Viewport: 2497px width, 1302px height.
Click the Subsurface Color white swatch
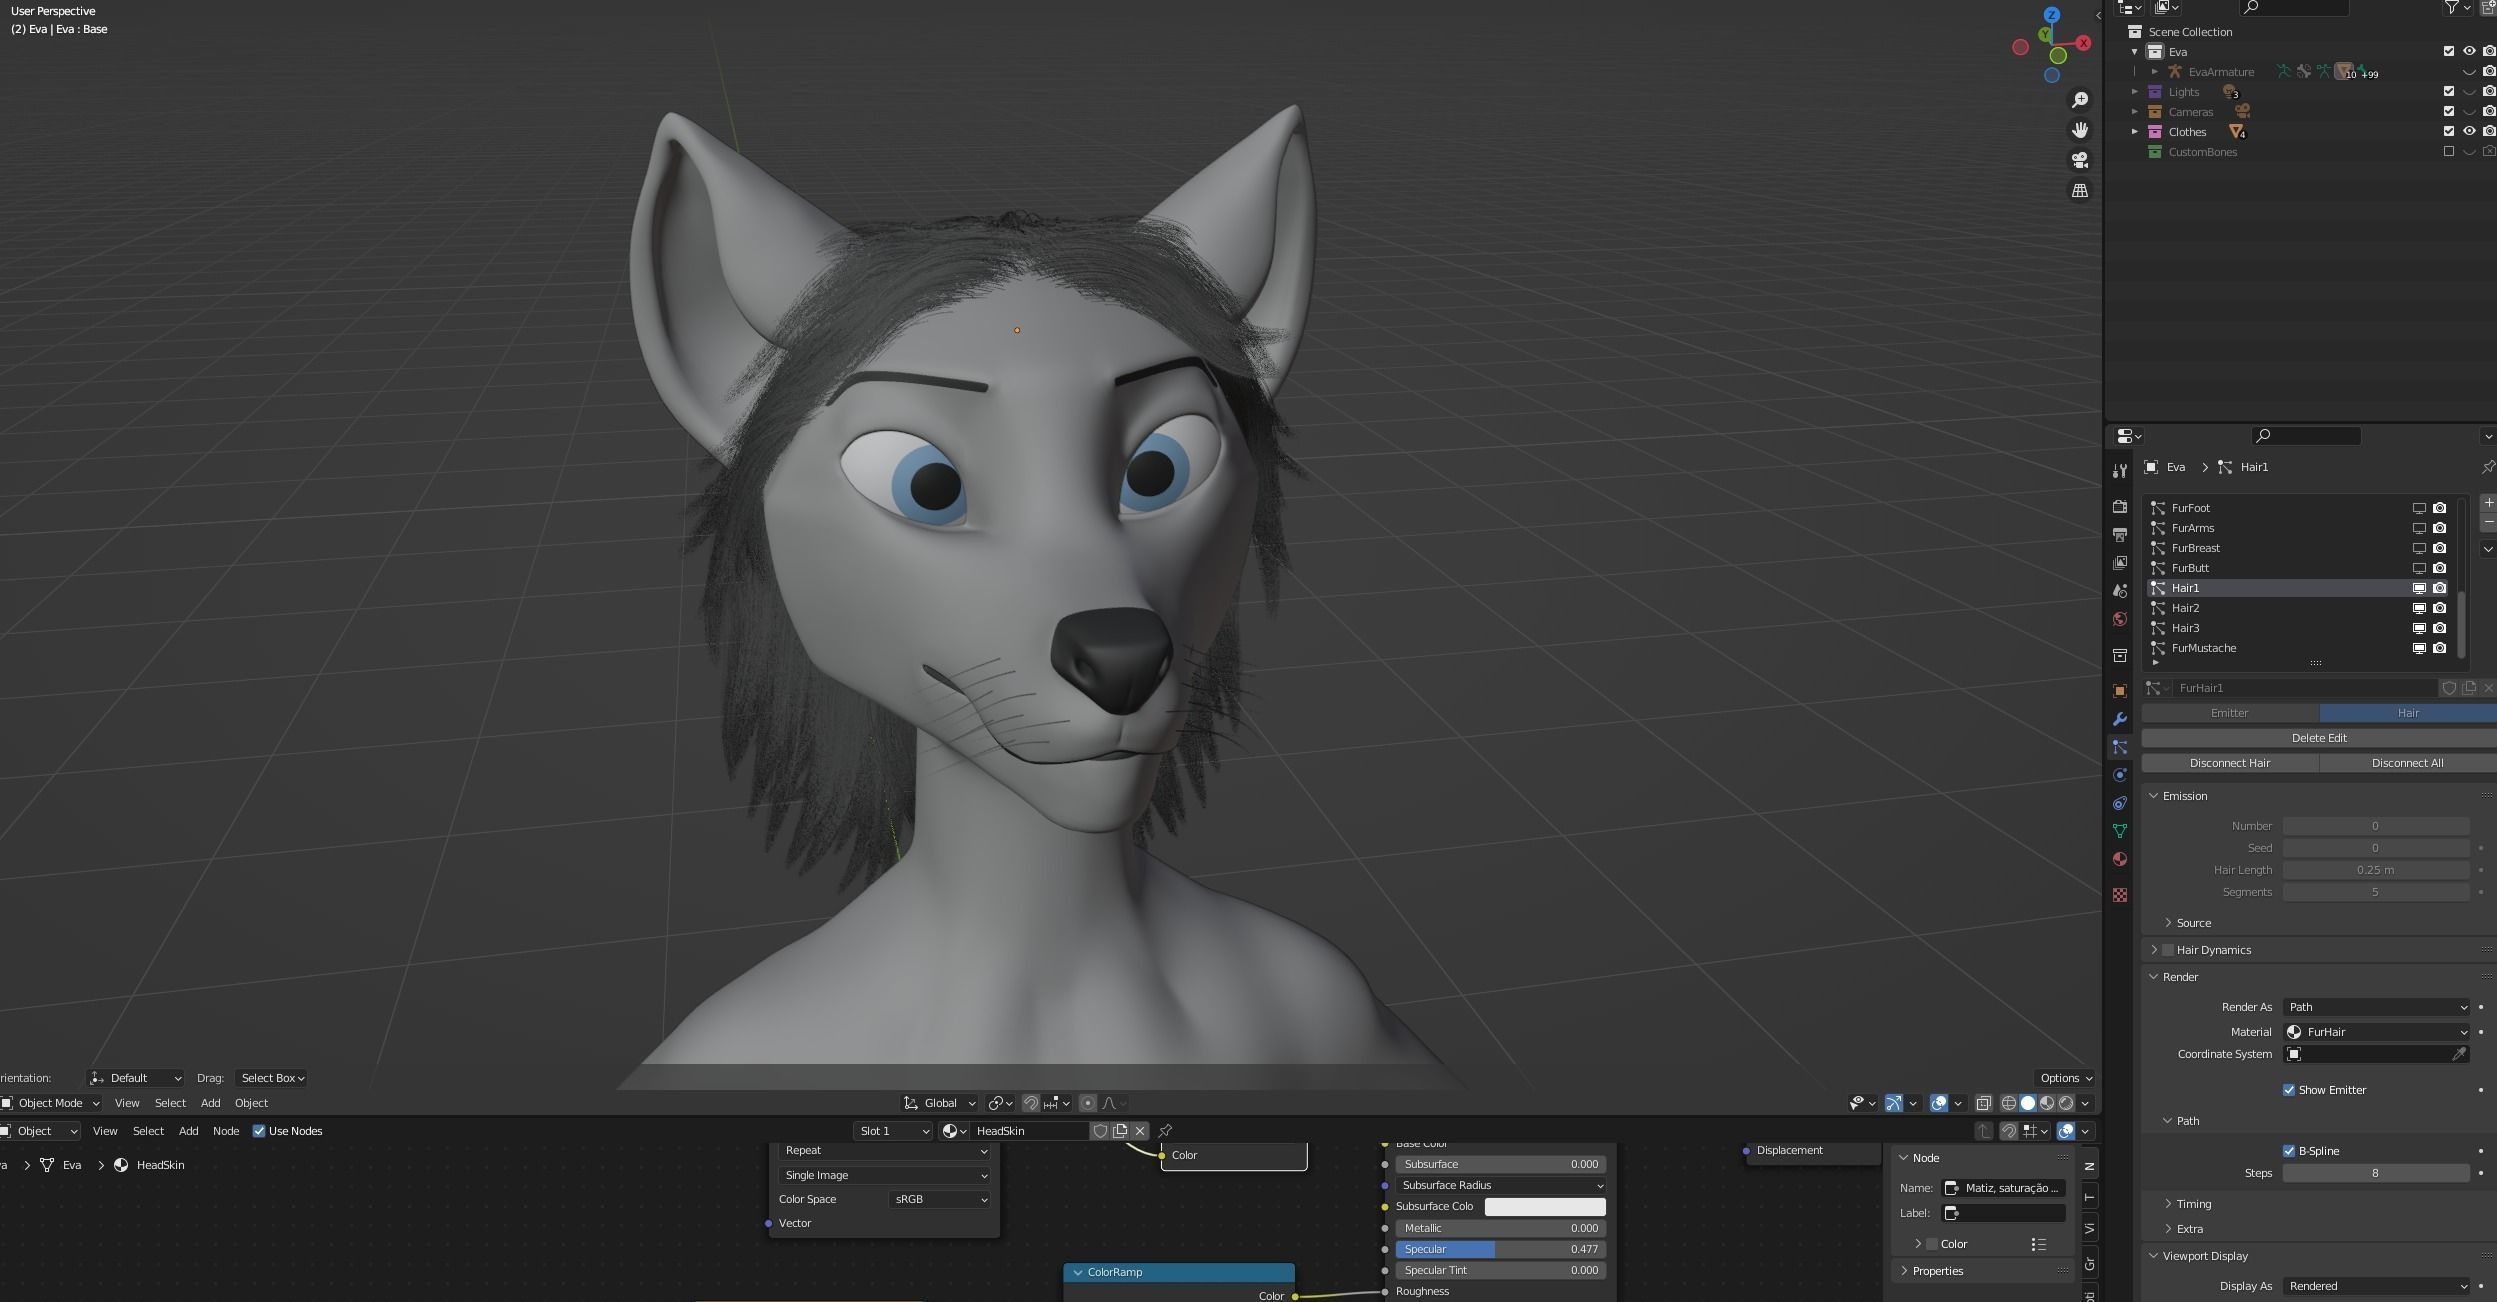click(x=1545, y=1207)
